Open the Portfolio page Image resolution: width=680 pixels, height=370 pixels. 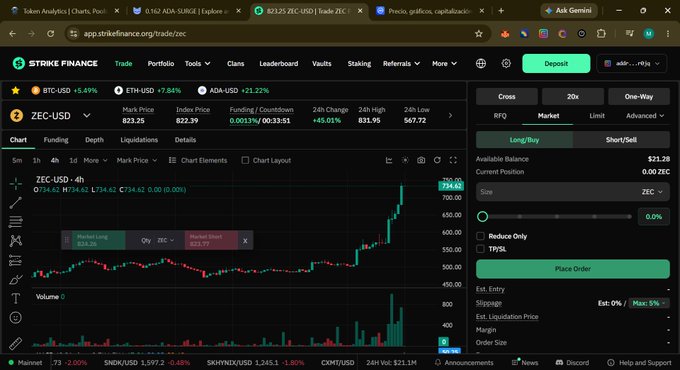pos(160,63)
